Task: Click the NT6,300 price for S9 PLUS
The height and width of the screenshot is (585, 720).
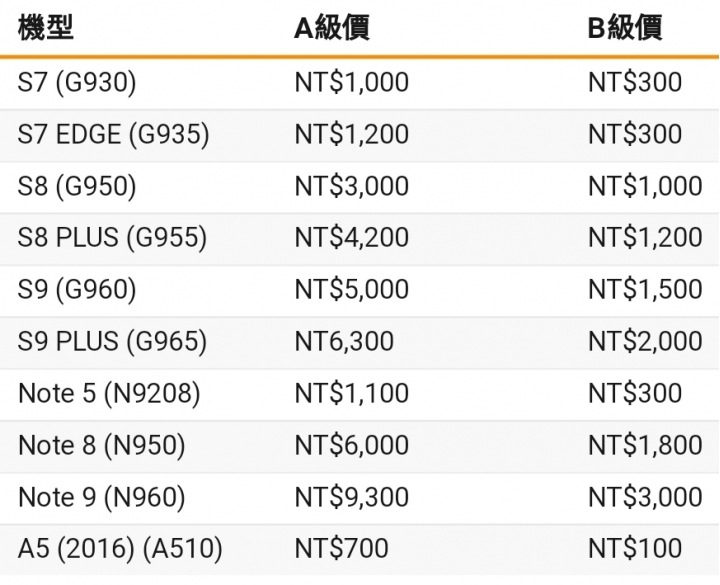Action: (x=344, y=341)
